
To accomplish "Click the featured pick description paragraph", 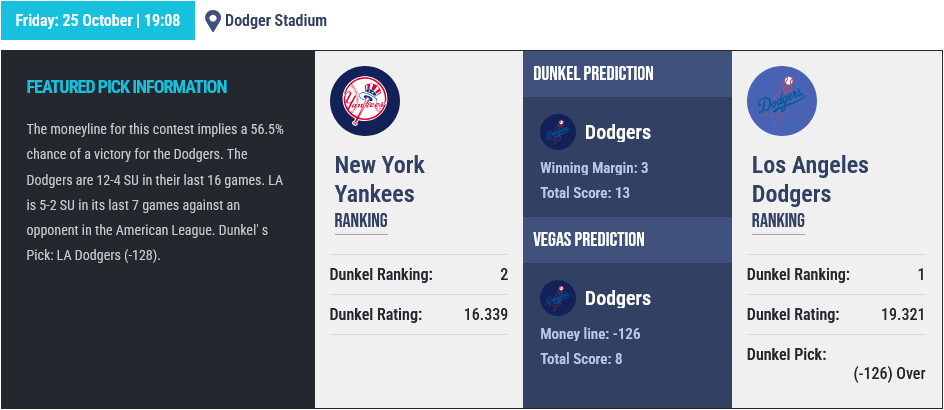I will coord(155,192).
